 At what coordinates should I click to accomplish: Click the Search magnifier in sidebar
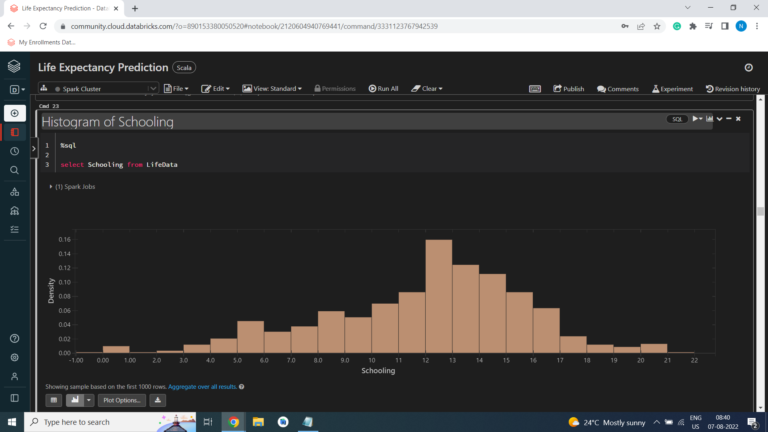click(x=14, y=170)
